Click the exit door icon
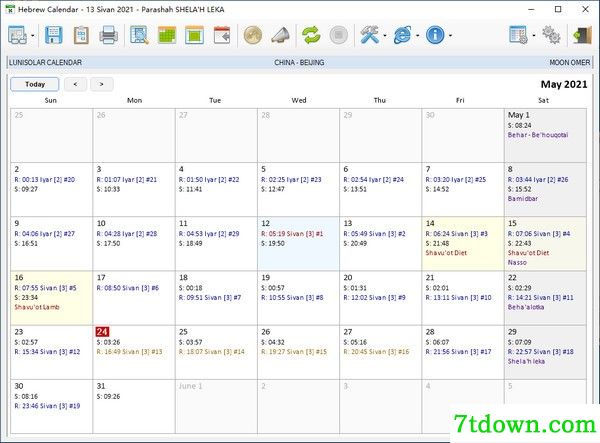The height and width of the screenshot is (443, 600). pos(582,35)
